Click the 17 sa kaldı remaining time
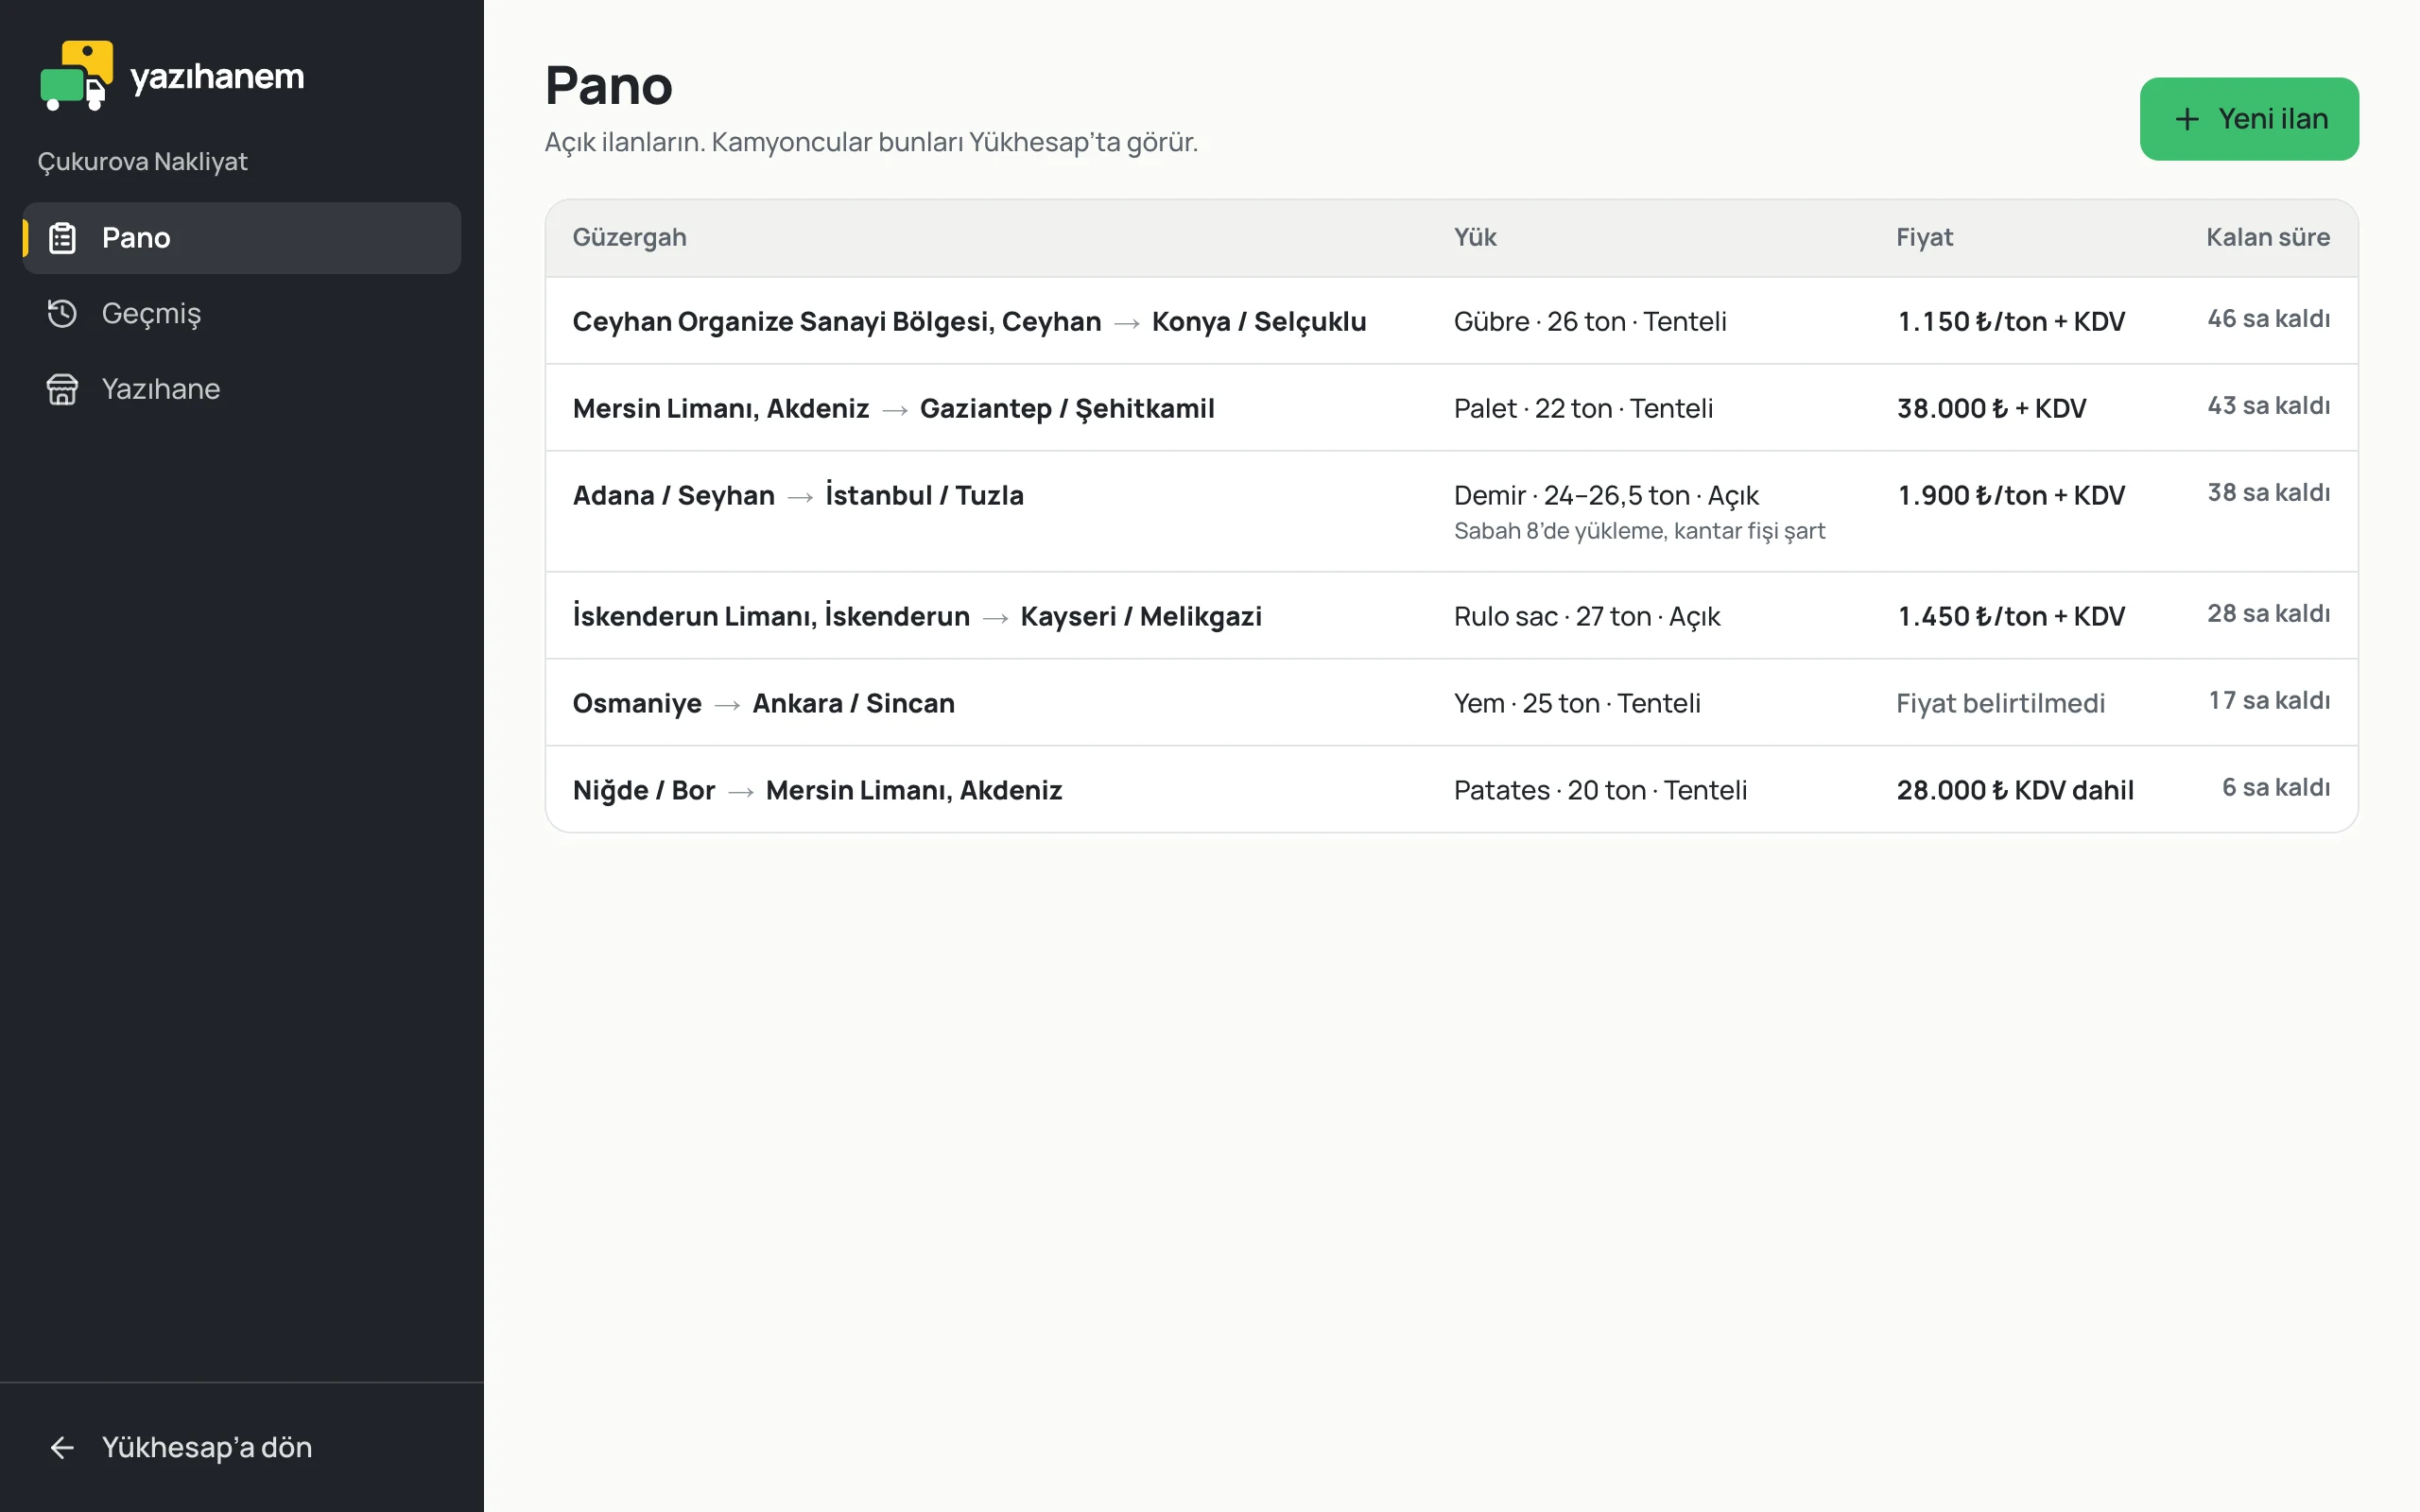2420x1512 pixels. (2268, 700)
